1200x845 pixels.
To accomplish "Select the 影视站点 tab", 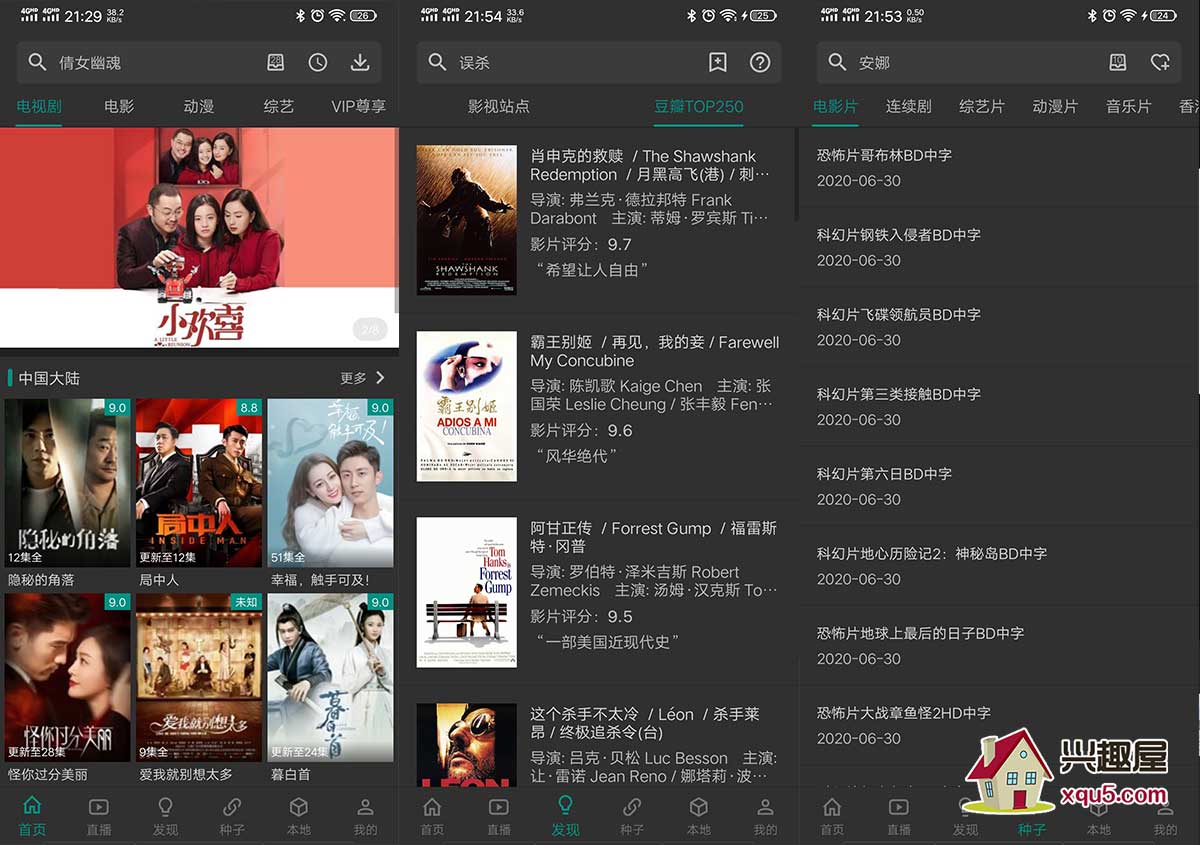I will (499, 106).
